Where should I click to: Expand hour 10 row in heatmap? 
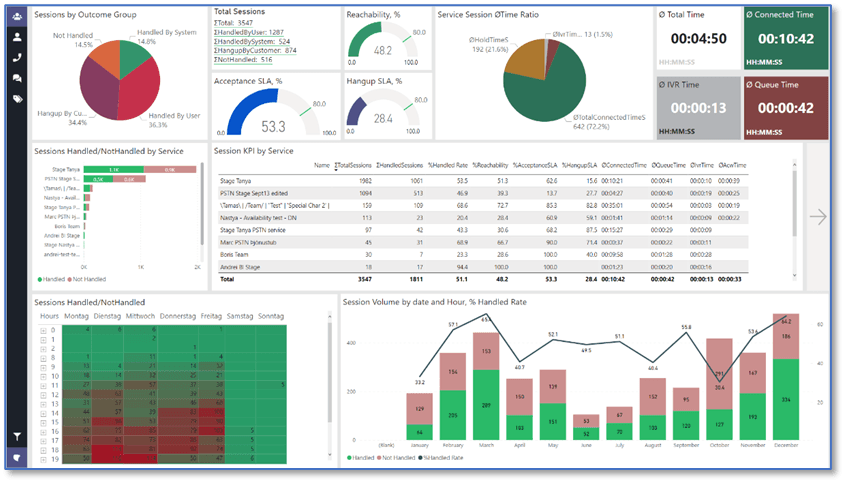[43, 376]
